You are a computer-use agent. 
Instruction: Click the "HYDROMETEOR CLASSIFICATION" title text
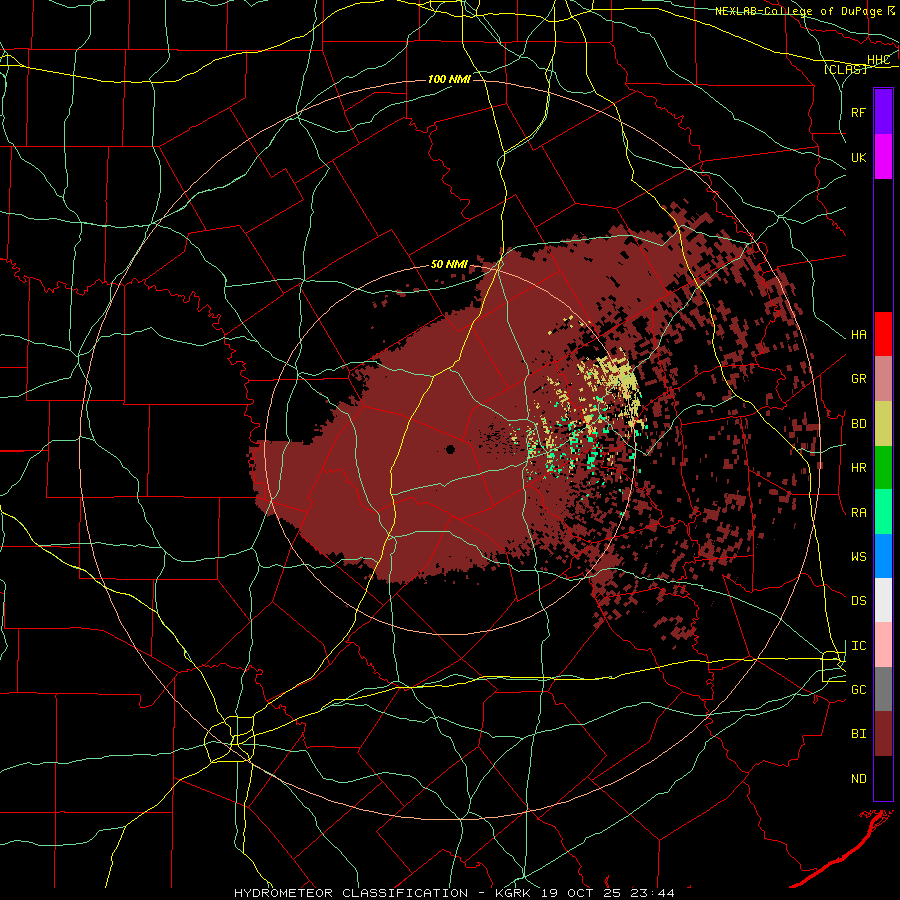pyautogui.click(x=351, y=893)
